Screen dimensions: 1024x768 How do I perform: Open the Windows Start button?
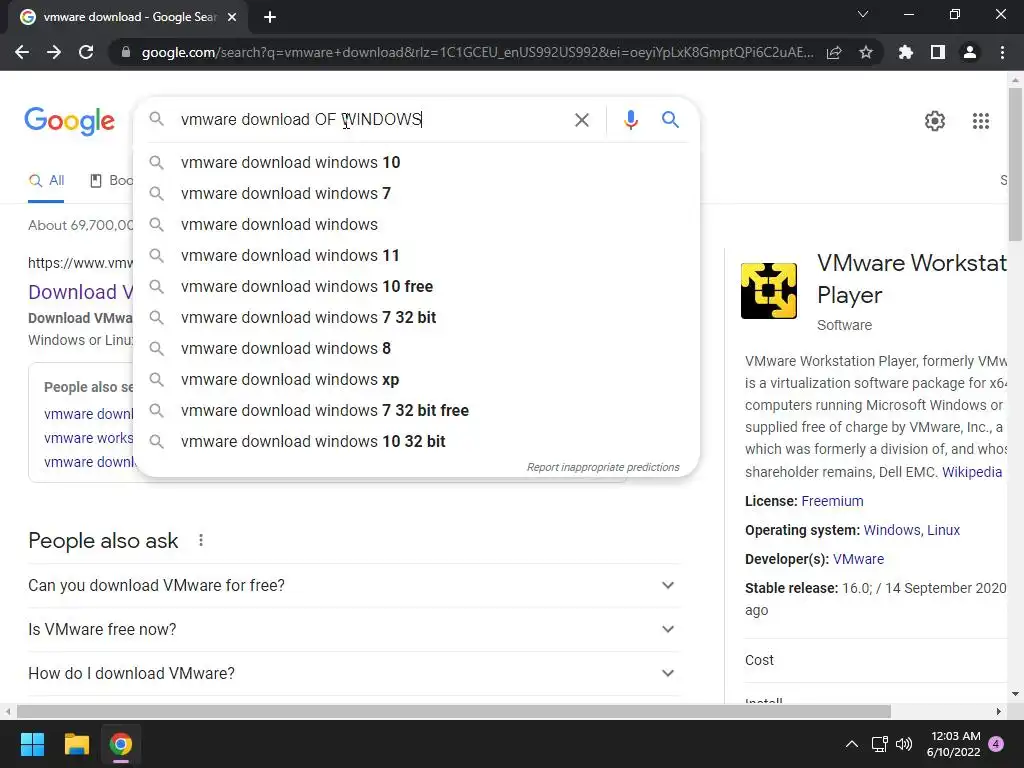pyautogui.click(x=32, y=744)
